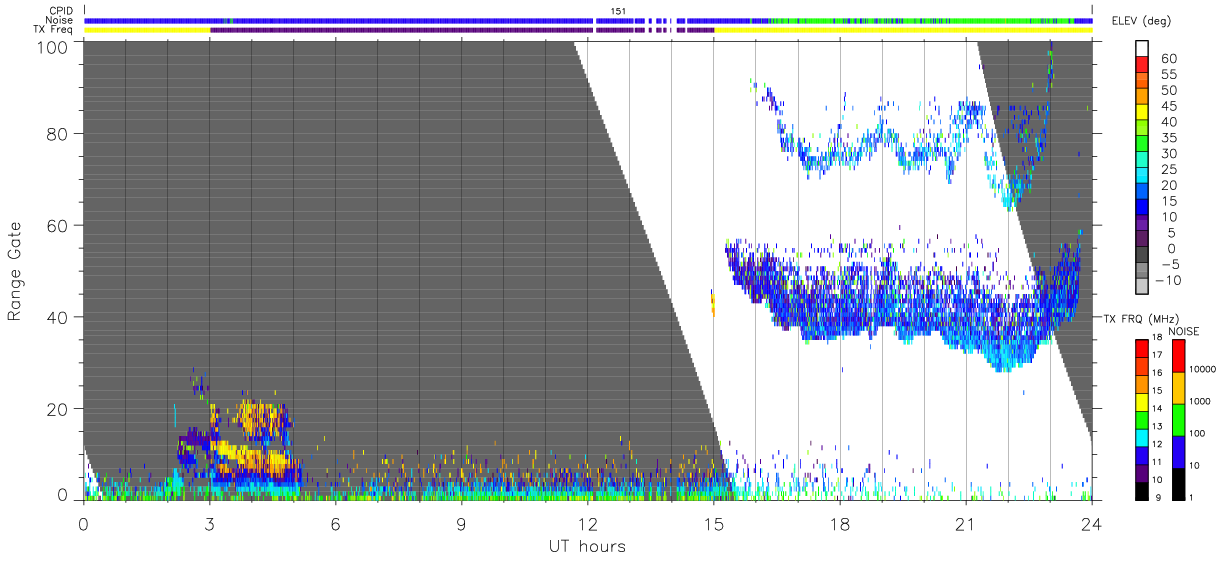Pick the green swatch in the NOISE color bar
The image size is (1228, 567).
tap(1179, 420)
